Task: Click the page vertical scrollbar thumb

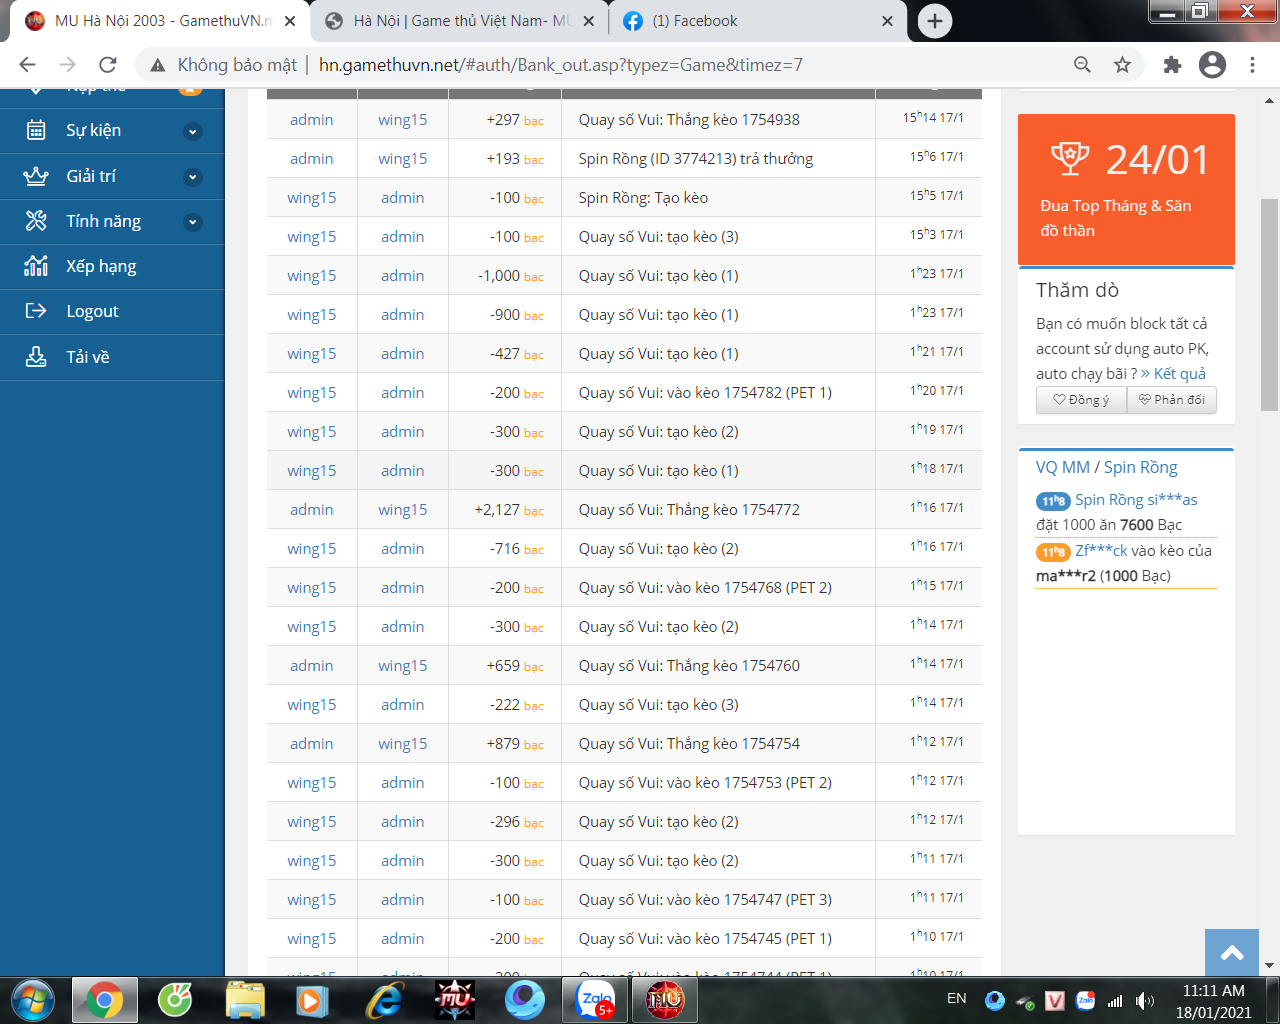Action: (x=1269, y=305)
